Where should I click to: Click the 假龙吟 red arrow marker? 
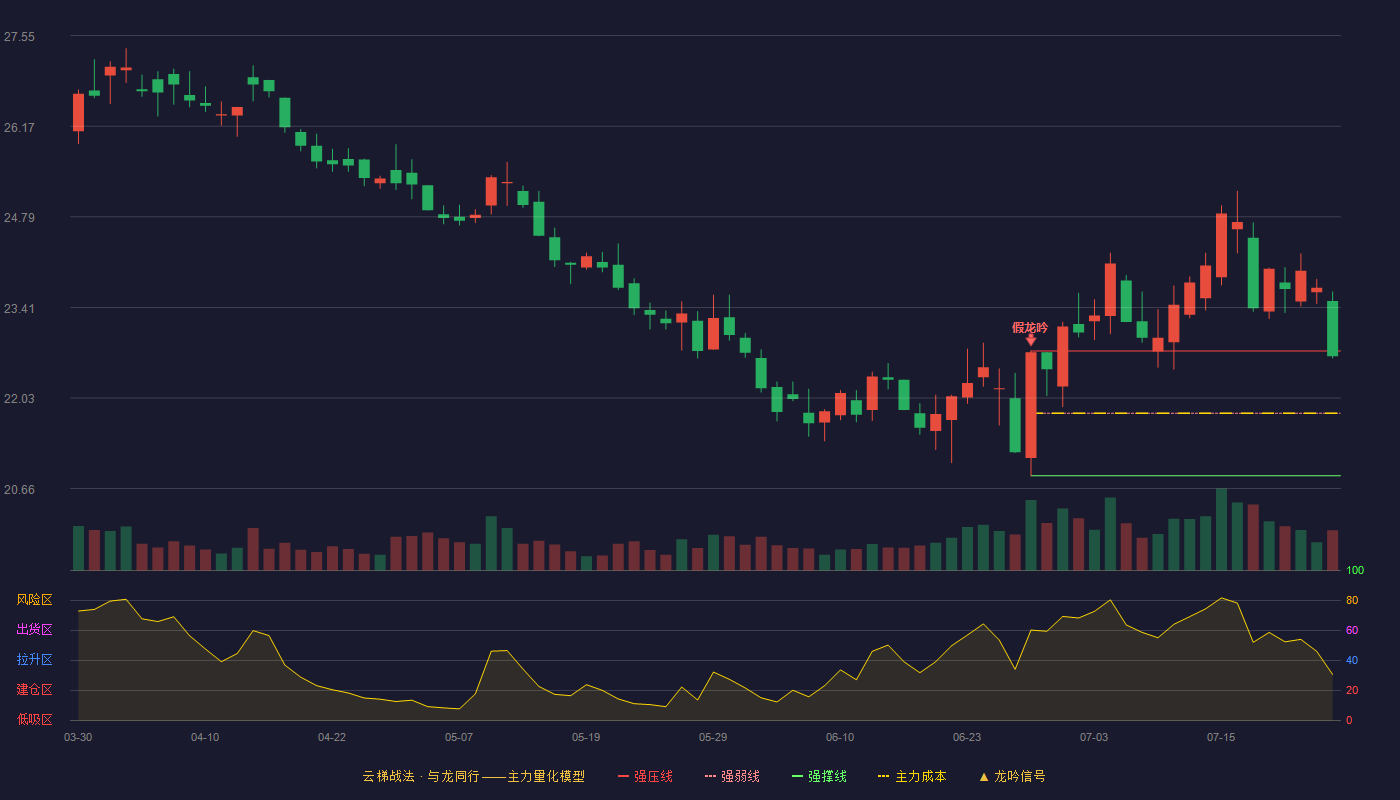pyautogui.click(x=1031, y=341)
